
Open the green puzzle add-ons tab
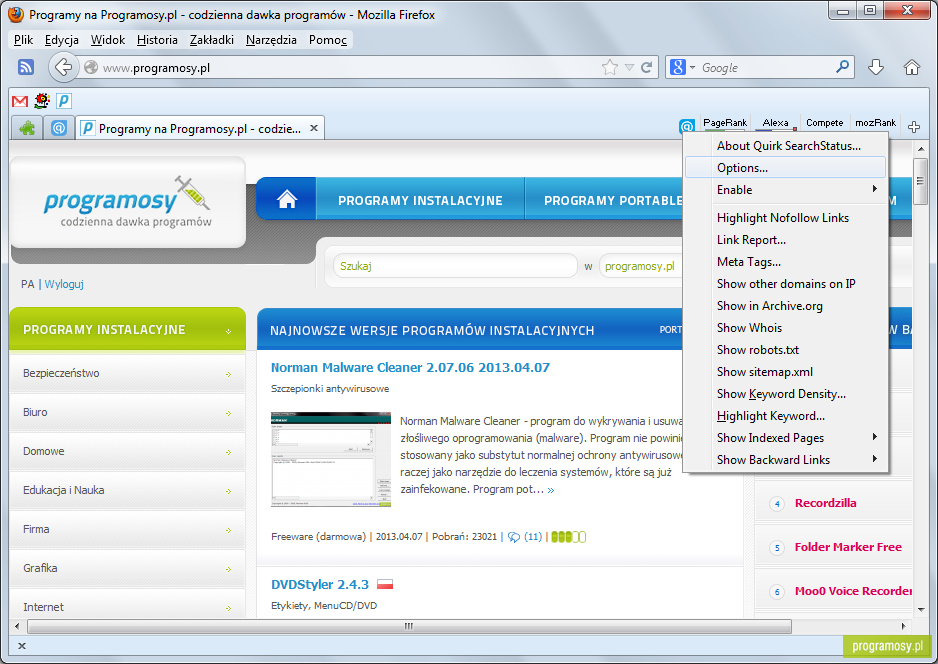27,127
